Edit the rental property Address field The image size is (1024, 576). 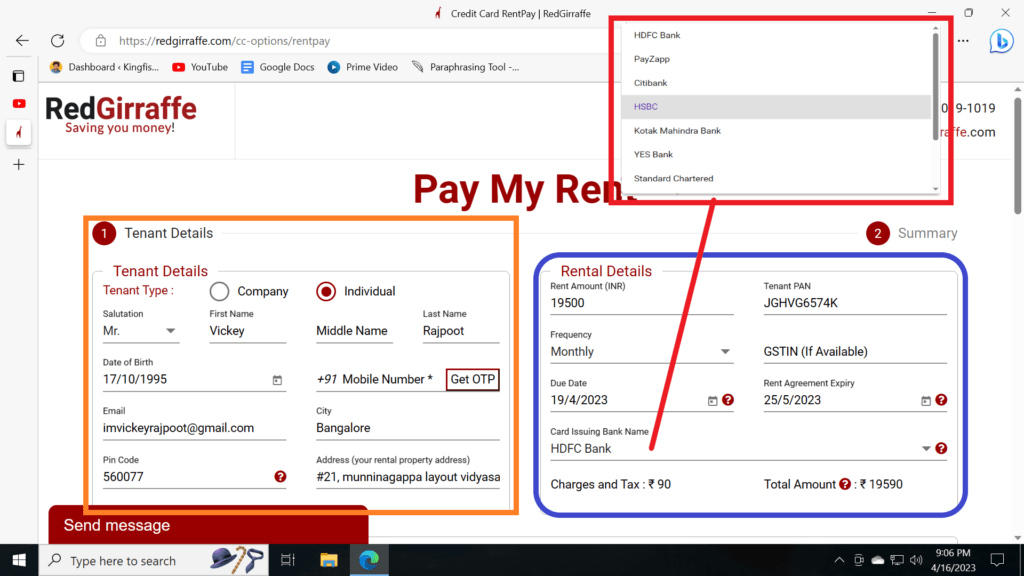click(x=408, y=477)
